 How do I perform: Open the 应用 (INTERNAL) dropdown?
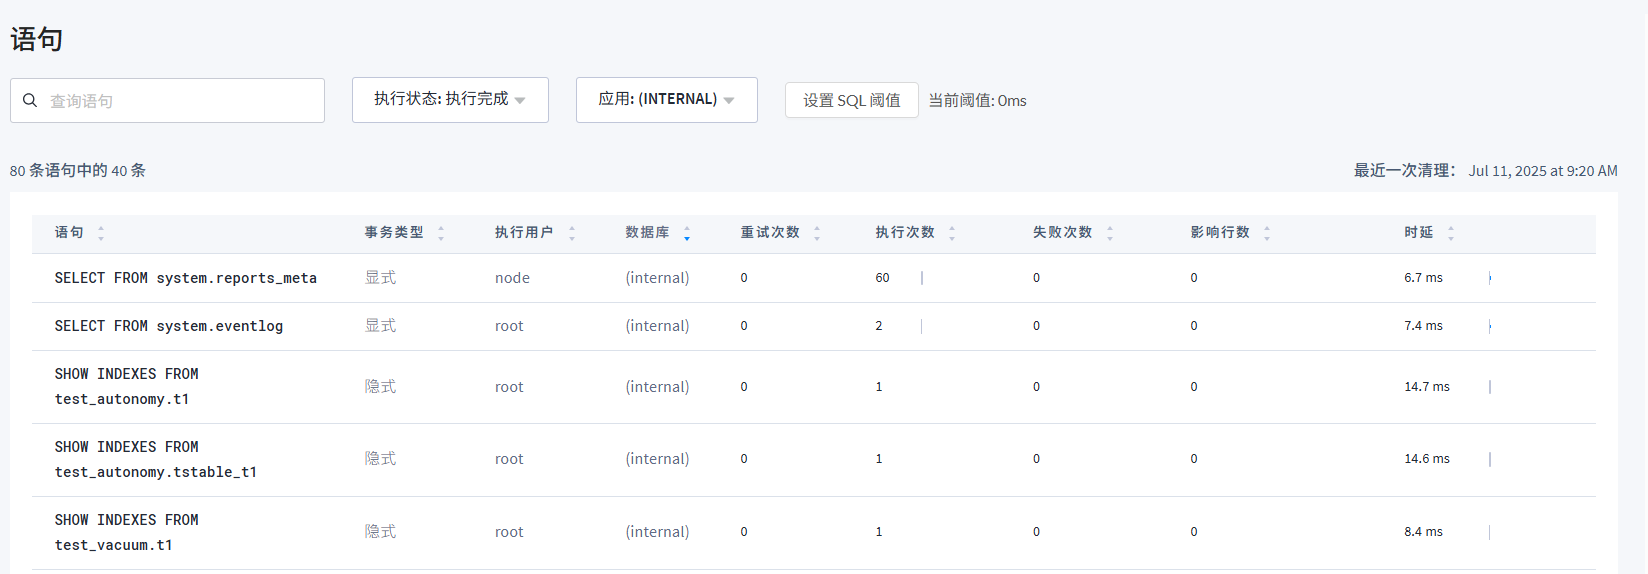coord(666,100)
